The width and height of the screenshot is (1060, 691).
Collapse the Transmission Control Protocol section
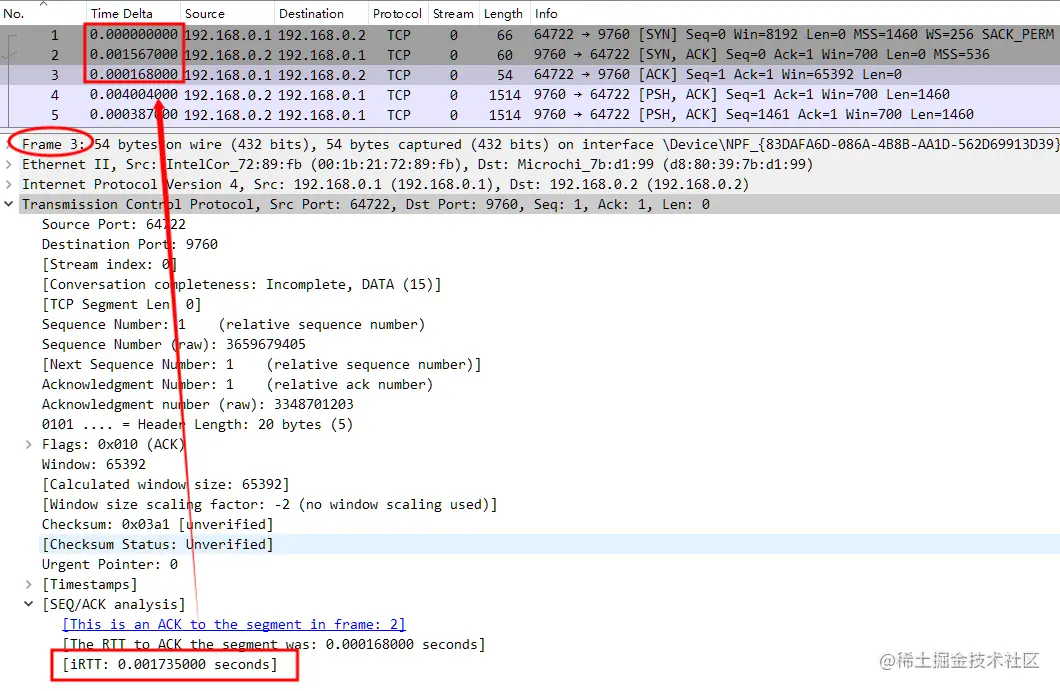tap(9, 204)
